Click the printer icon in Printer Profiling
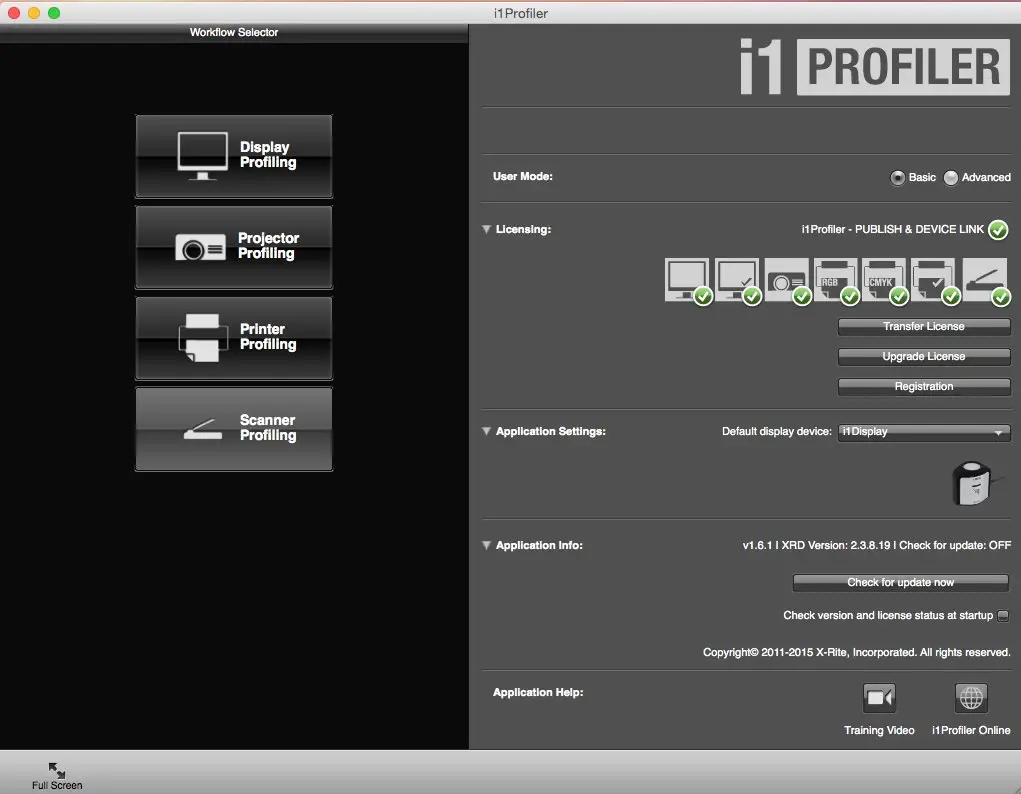 pyautogui.click(x=203, y=338)
